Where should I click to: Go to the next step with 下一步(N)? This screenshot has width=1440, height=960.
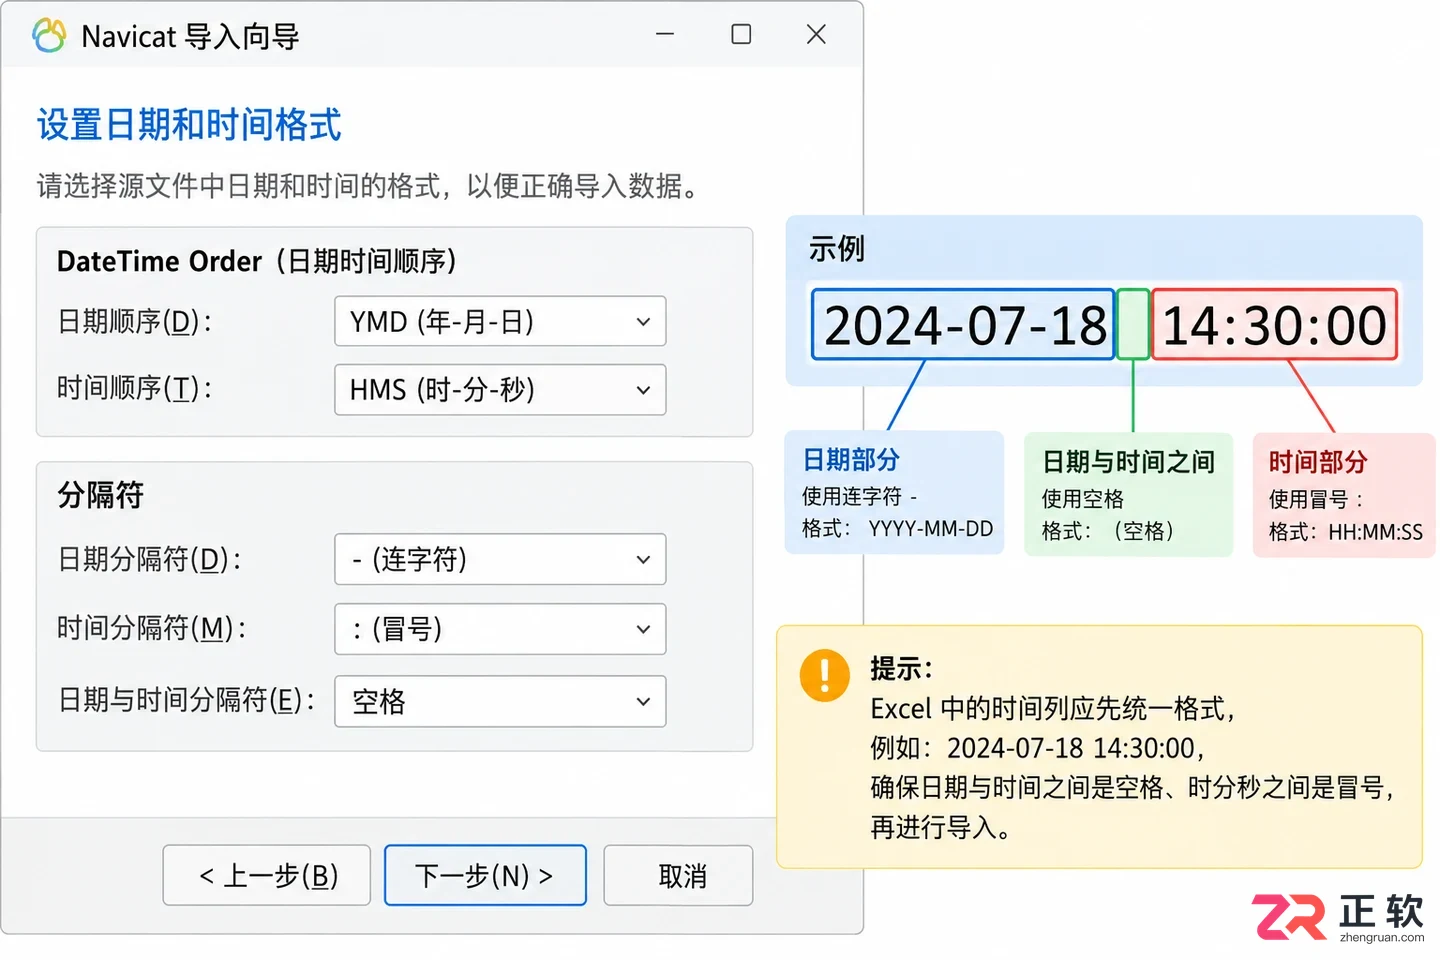tap(485, 876)
